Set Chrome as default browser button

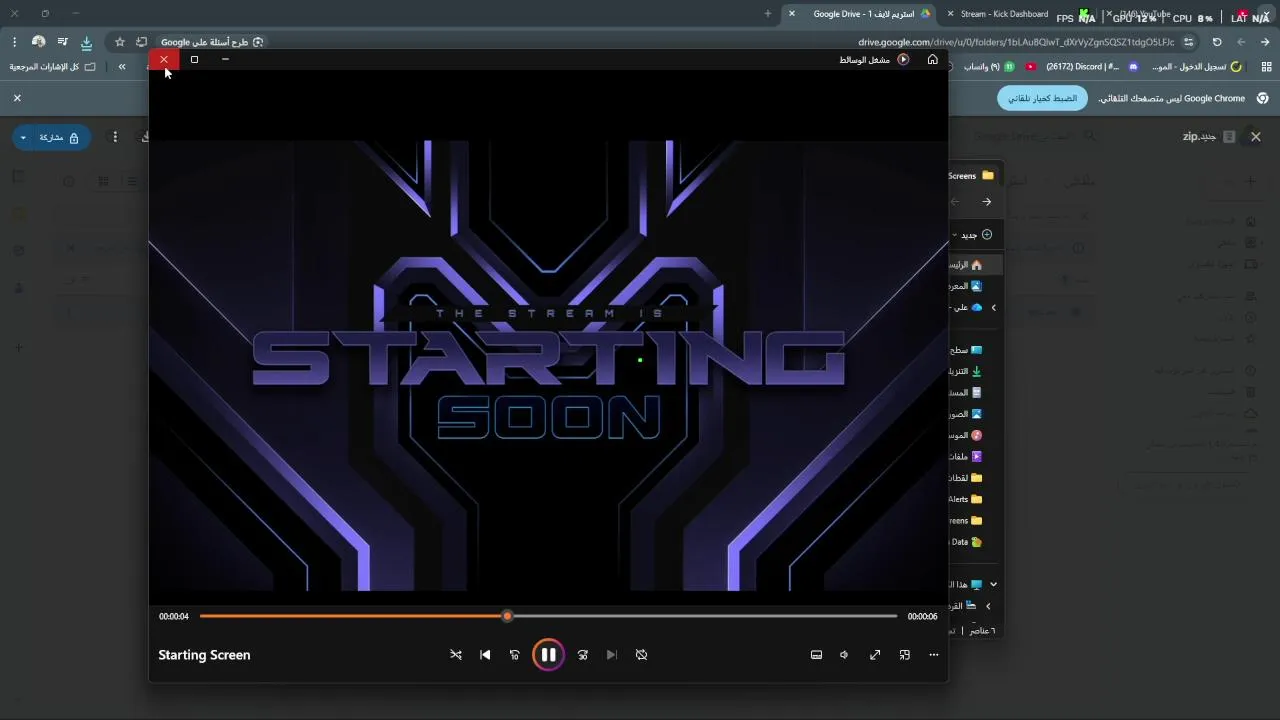pyautogui.click(x=1042, y=98)
